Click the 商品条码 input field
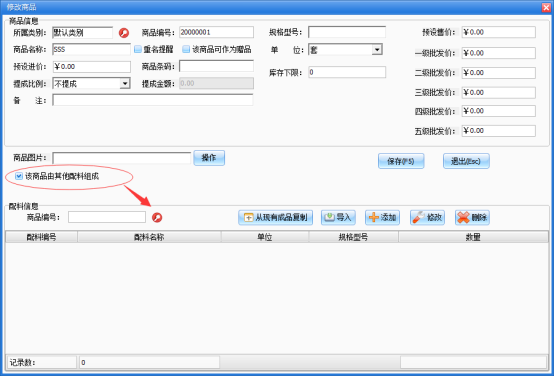Image resolution: width=554 pixels, height=376 pixels. pos(216,66)
